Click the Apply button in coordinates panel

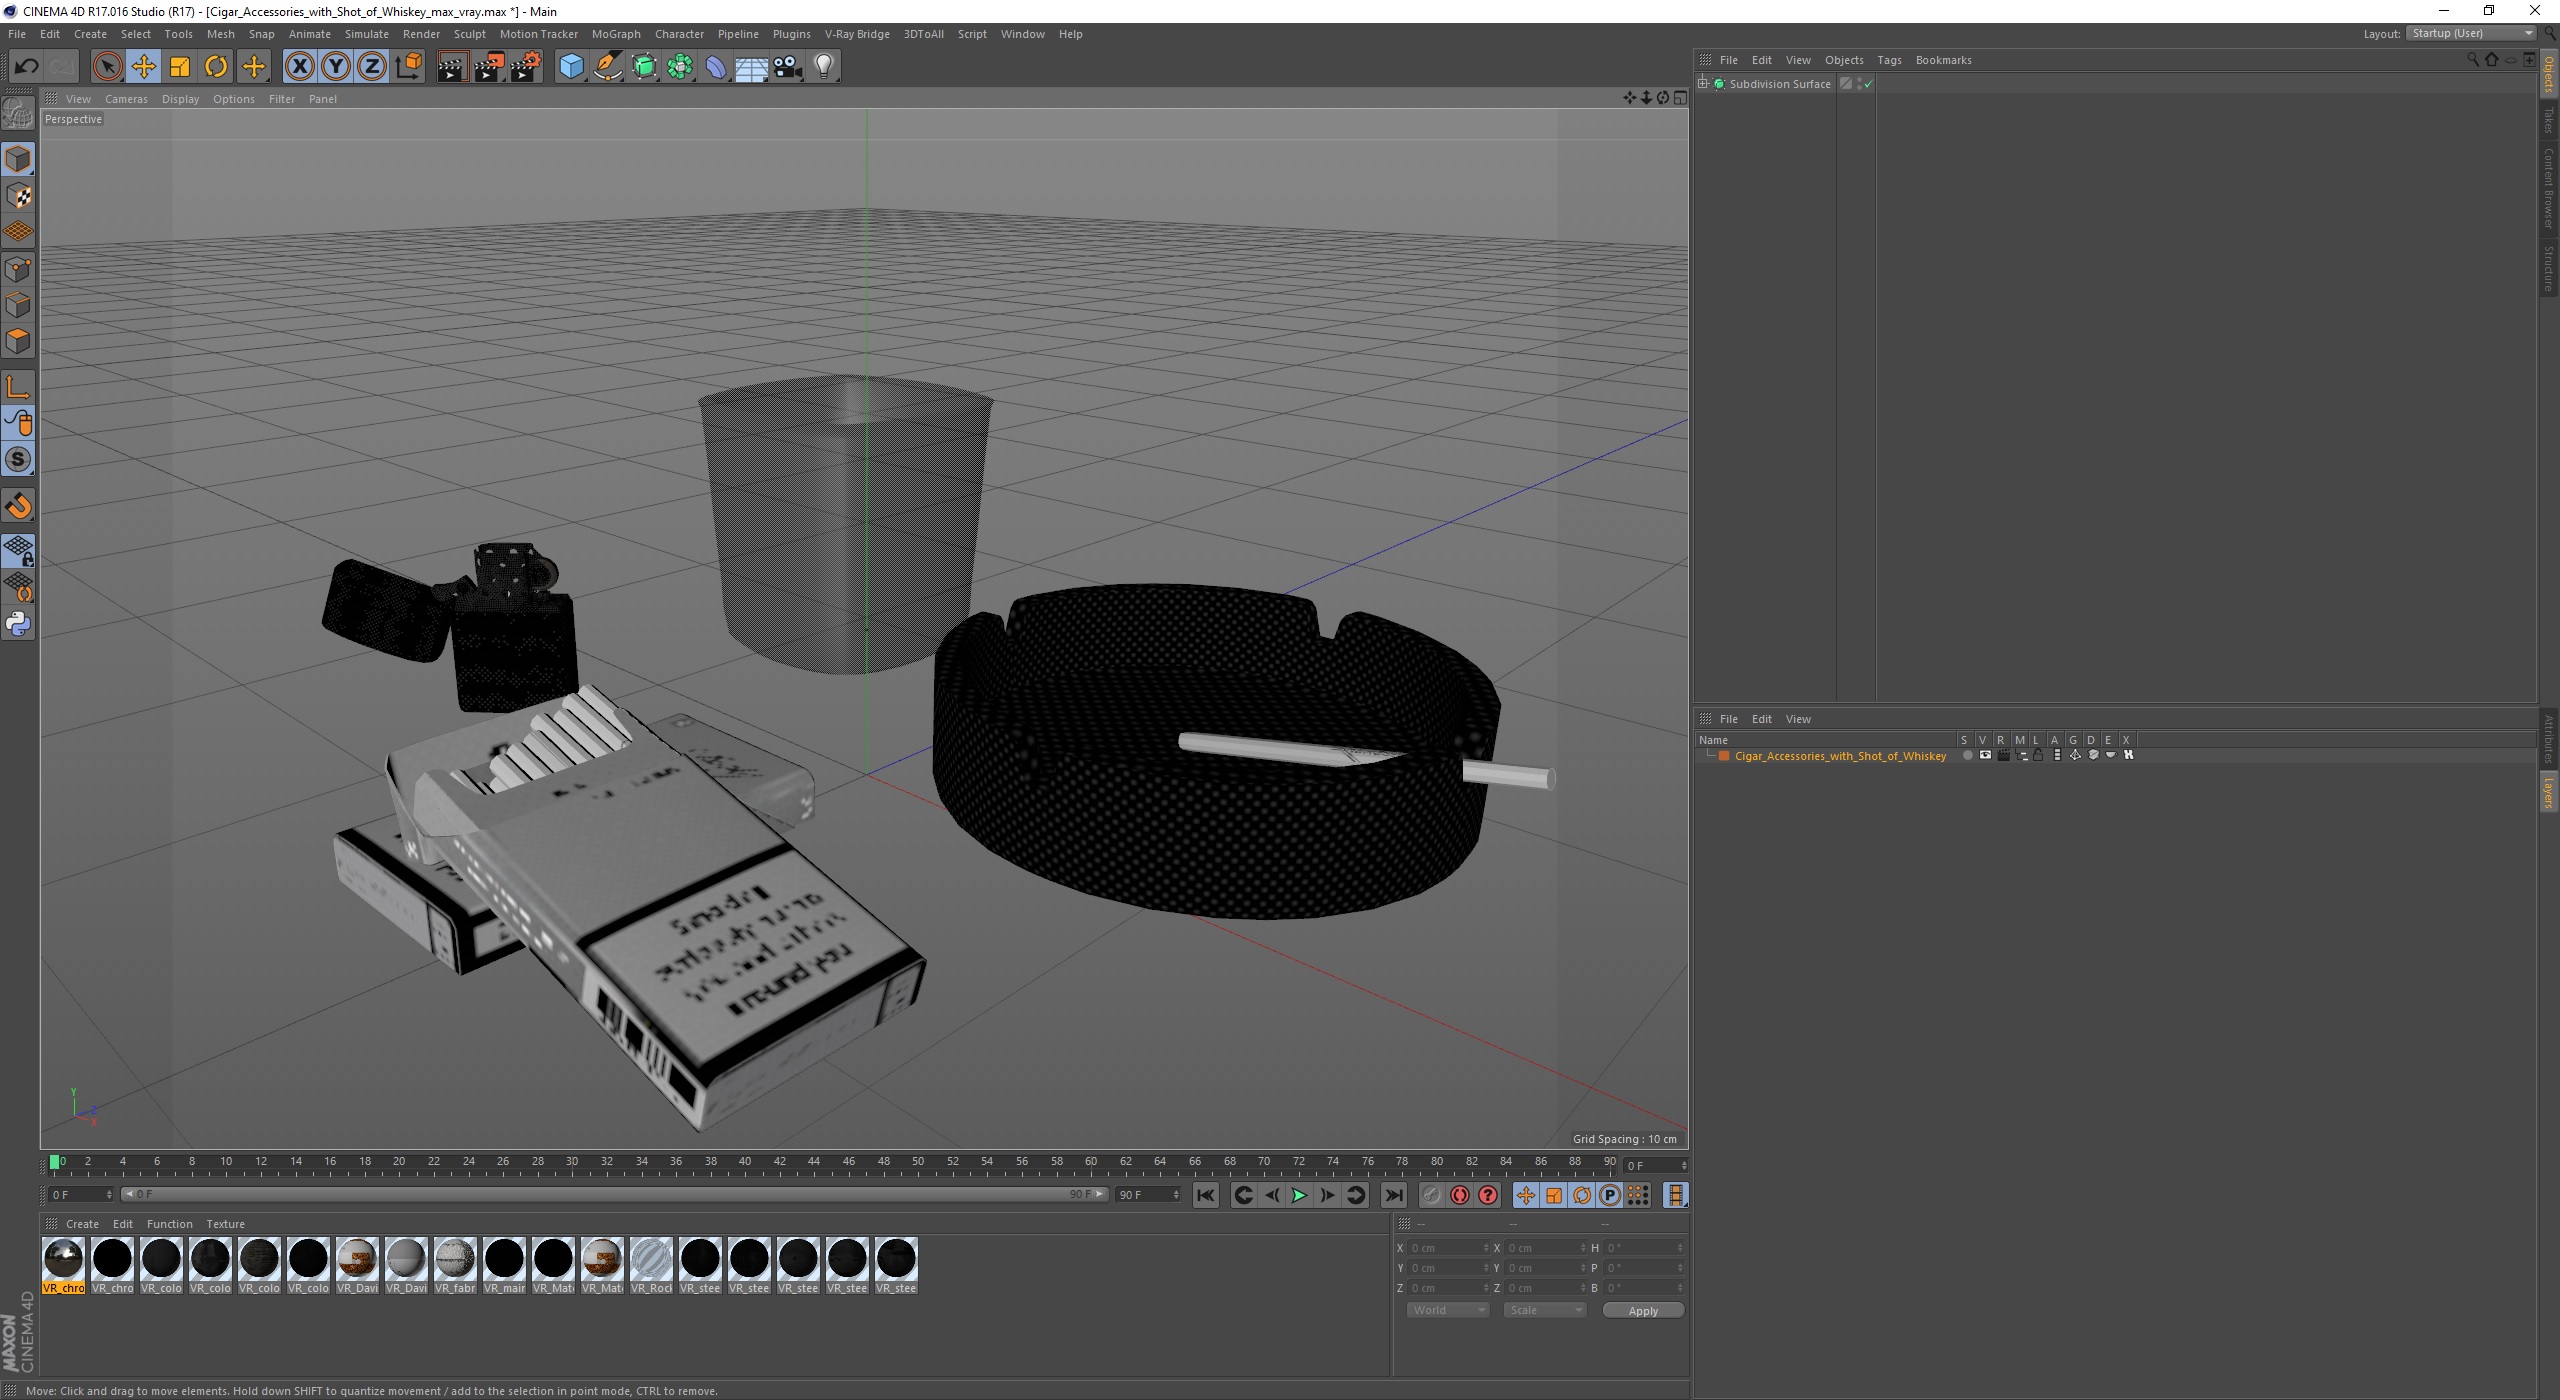coord(1642,1310)
